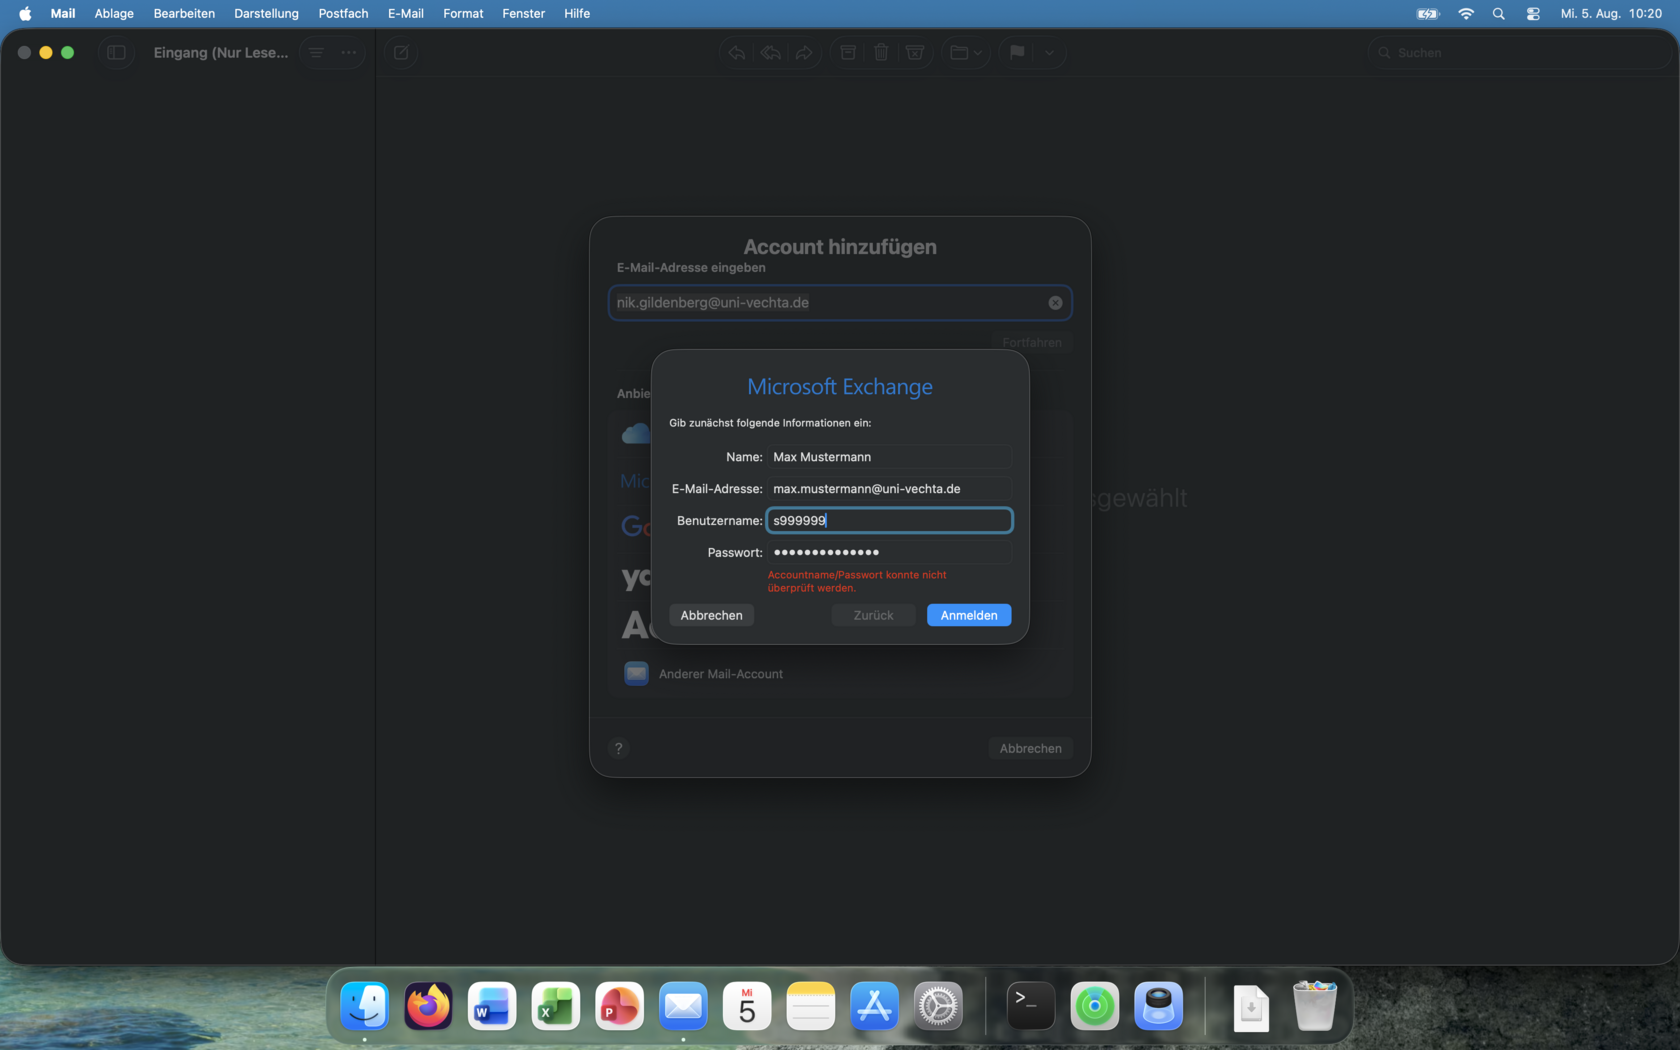Open help with the question mark button
This screenshot has height=1050, width=1680.
(619, 748)
